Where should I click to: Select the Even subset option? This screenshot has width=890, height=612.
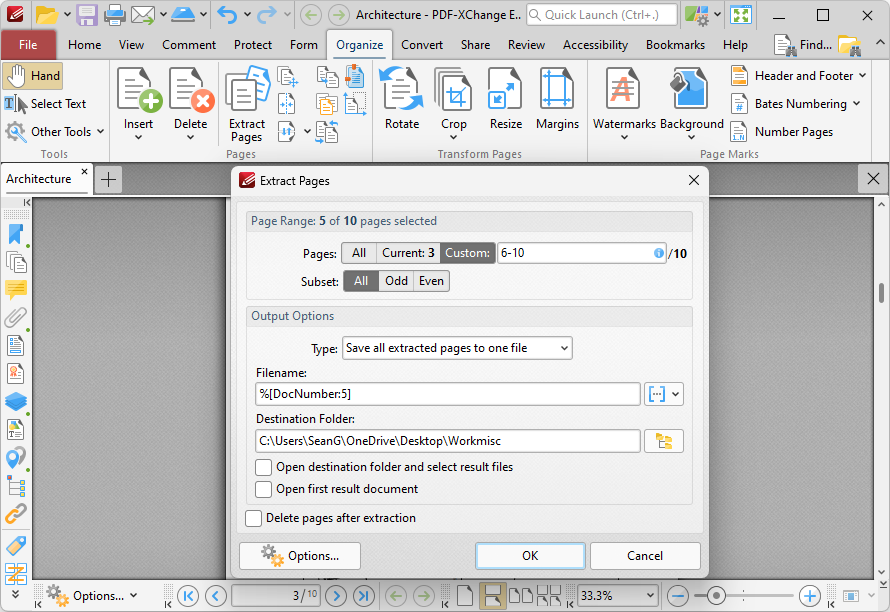(x=431, y=281)
